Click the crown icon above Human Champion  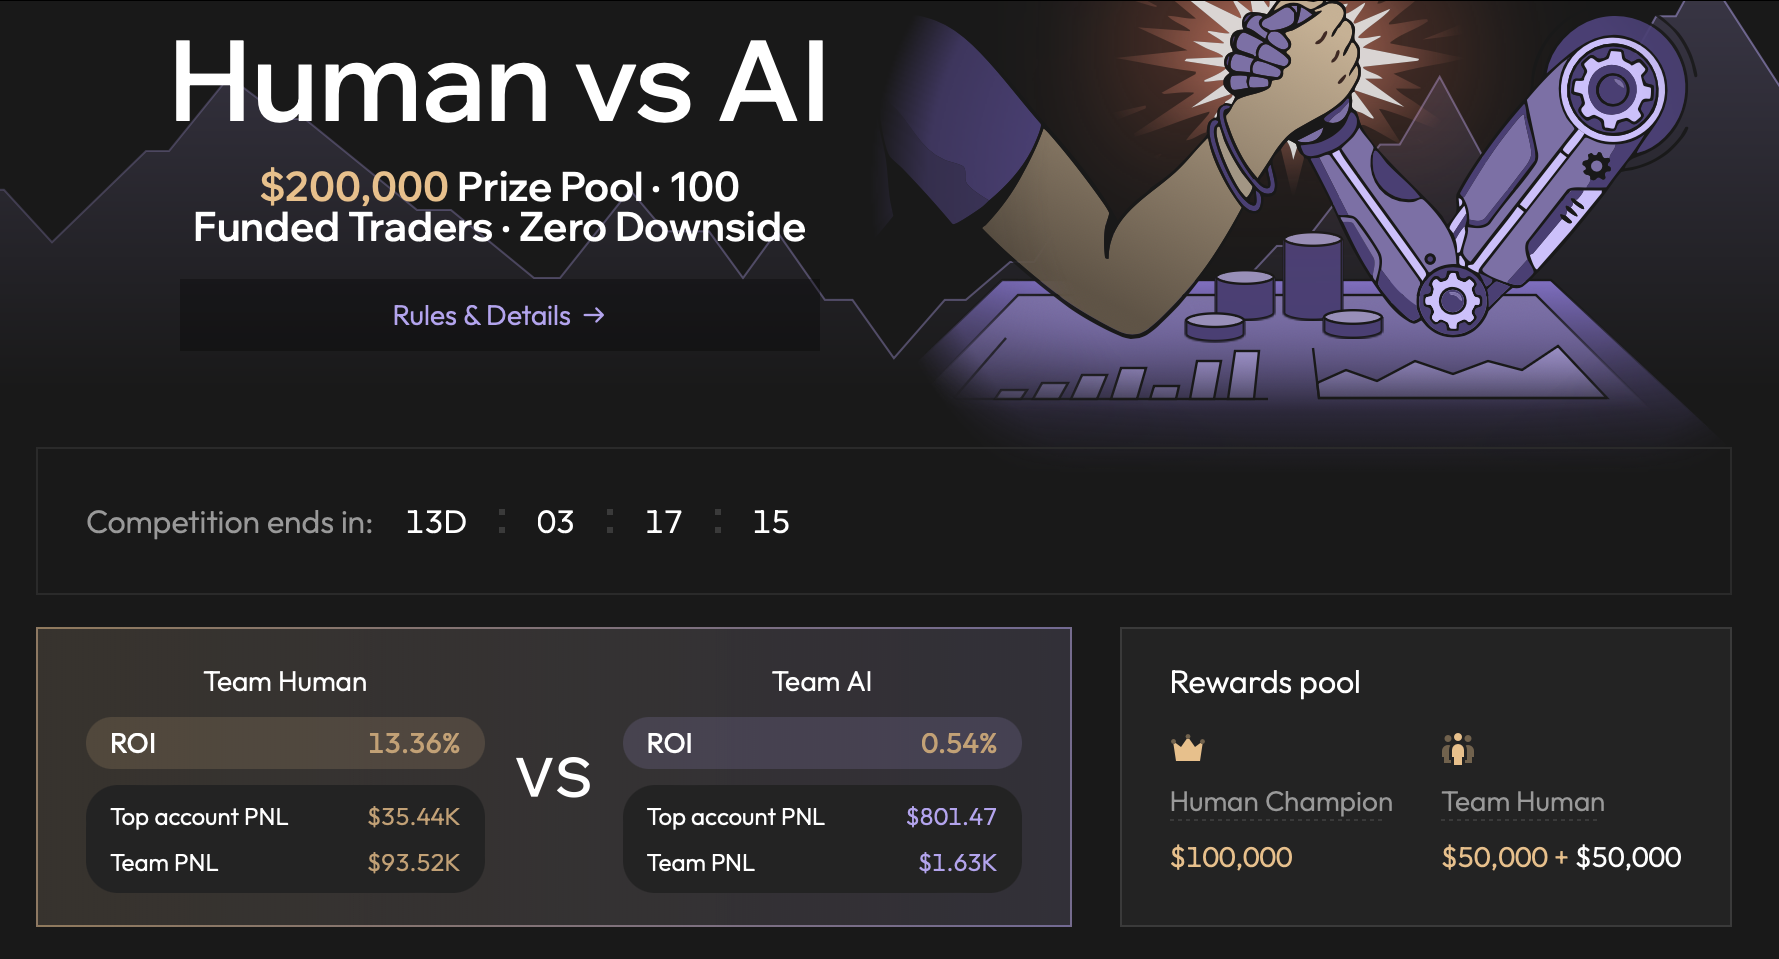click(1188, 748)
